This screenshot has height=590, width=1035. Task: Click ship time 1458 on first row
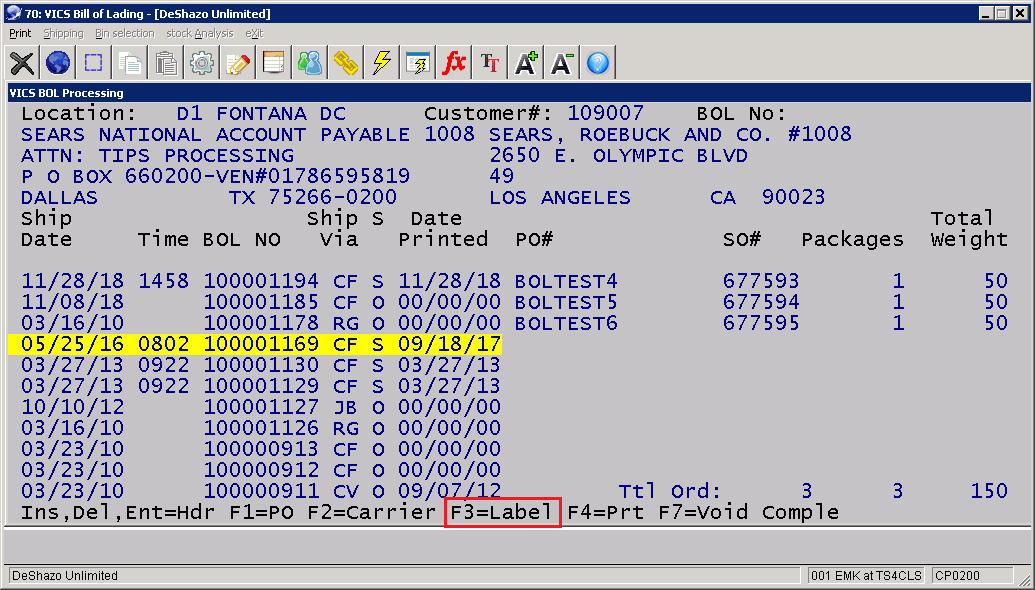click(x=164, y=282)
